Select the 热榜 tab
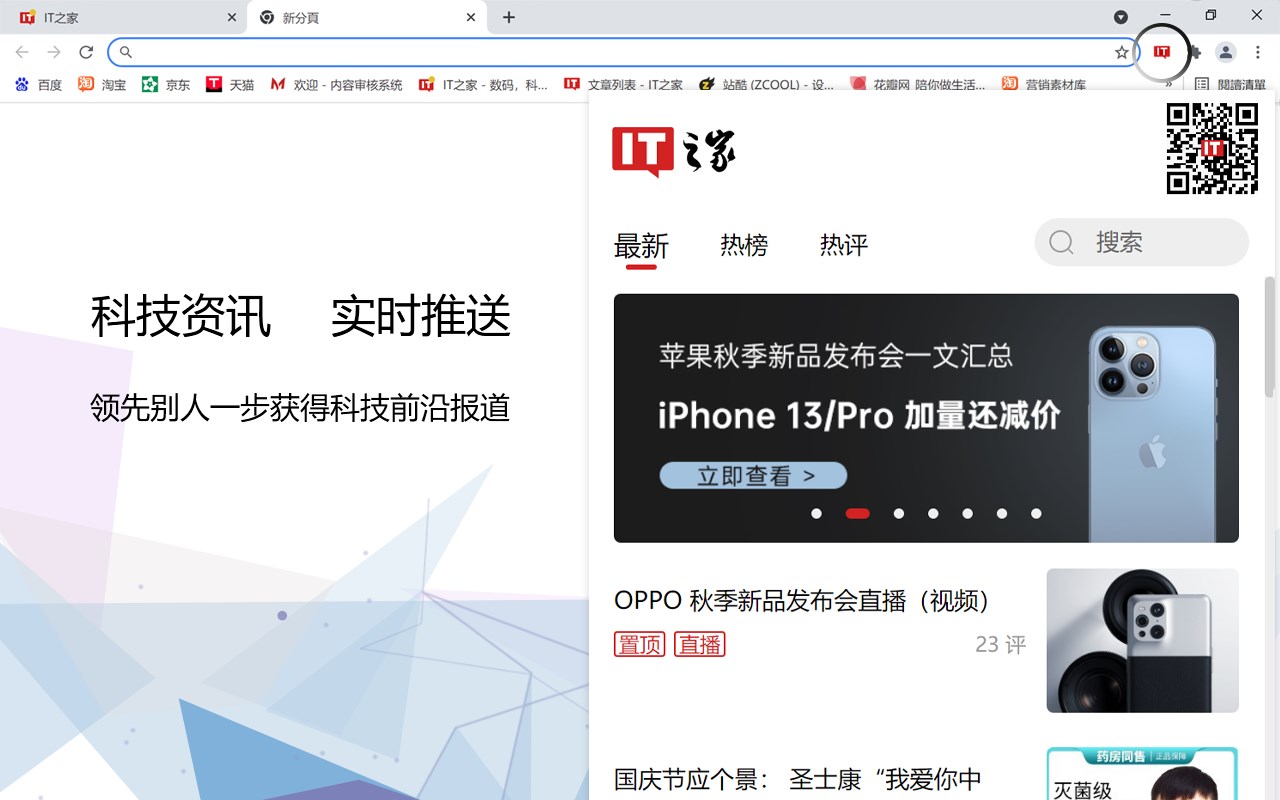Viewport: 1280px width, 800px height. [x=744, y=245]
